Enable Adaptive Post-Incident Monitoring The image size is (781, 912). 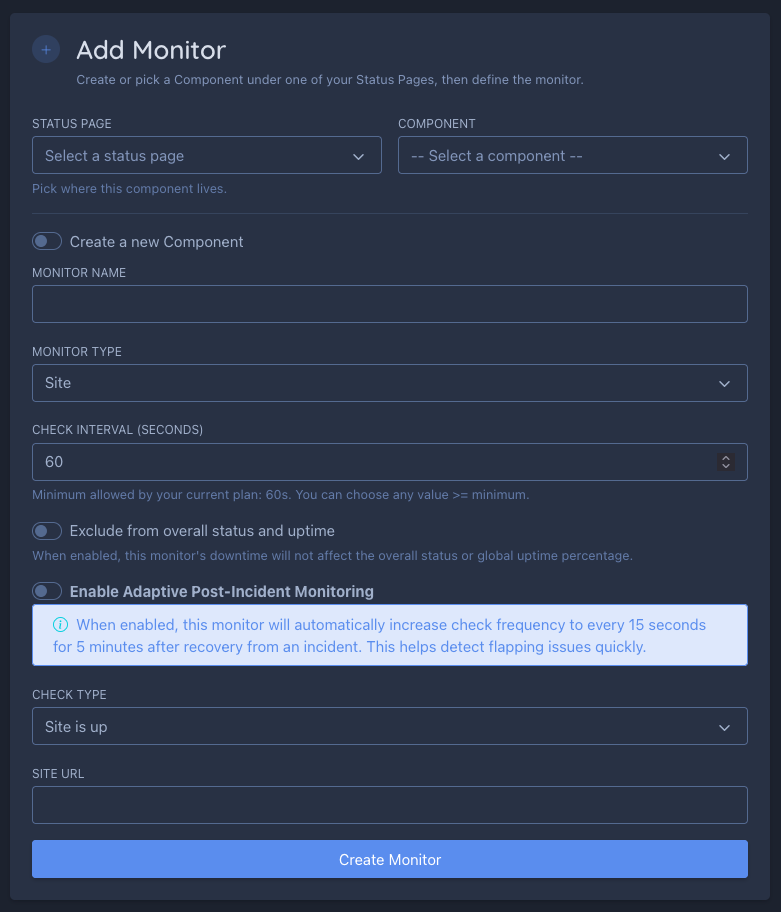click(47, 591)
